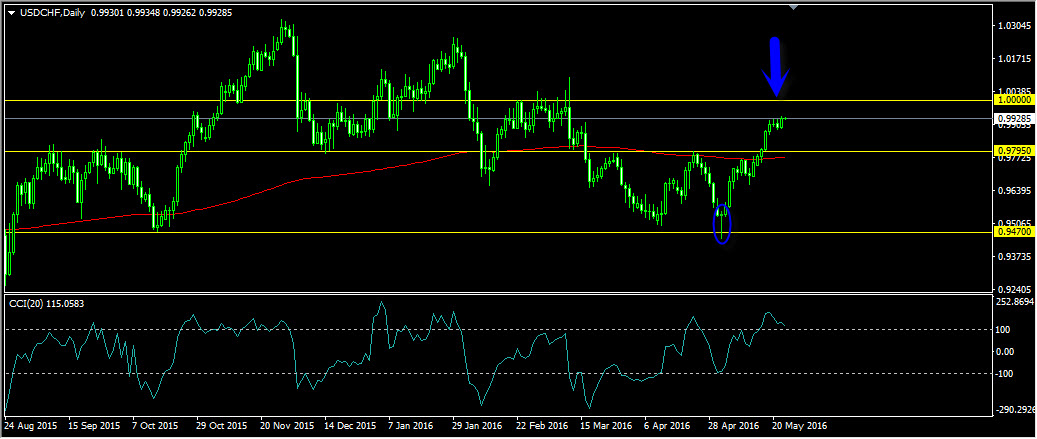Select the USDCHF,Daily chart title text
Screen dimensions: 1037x439
(52, 13)
